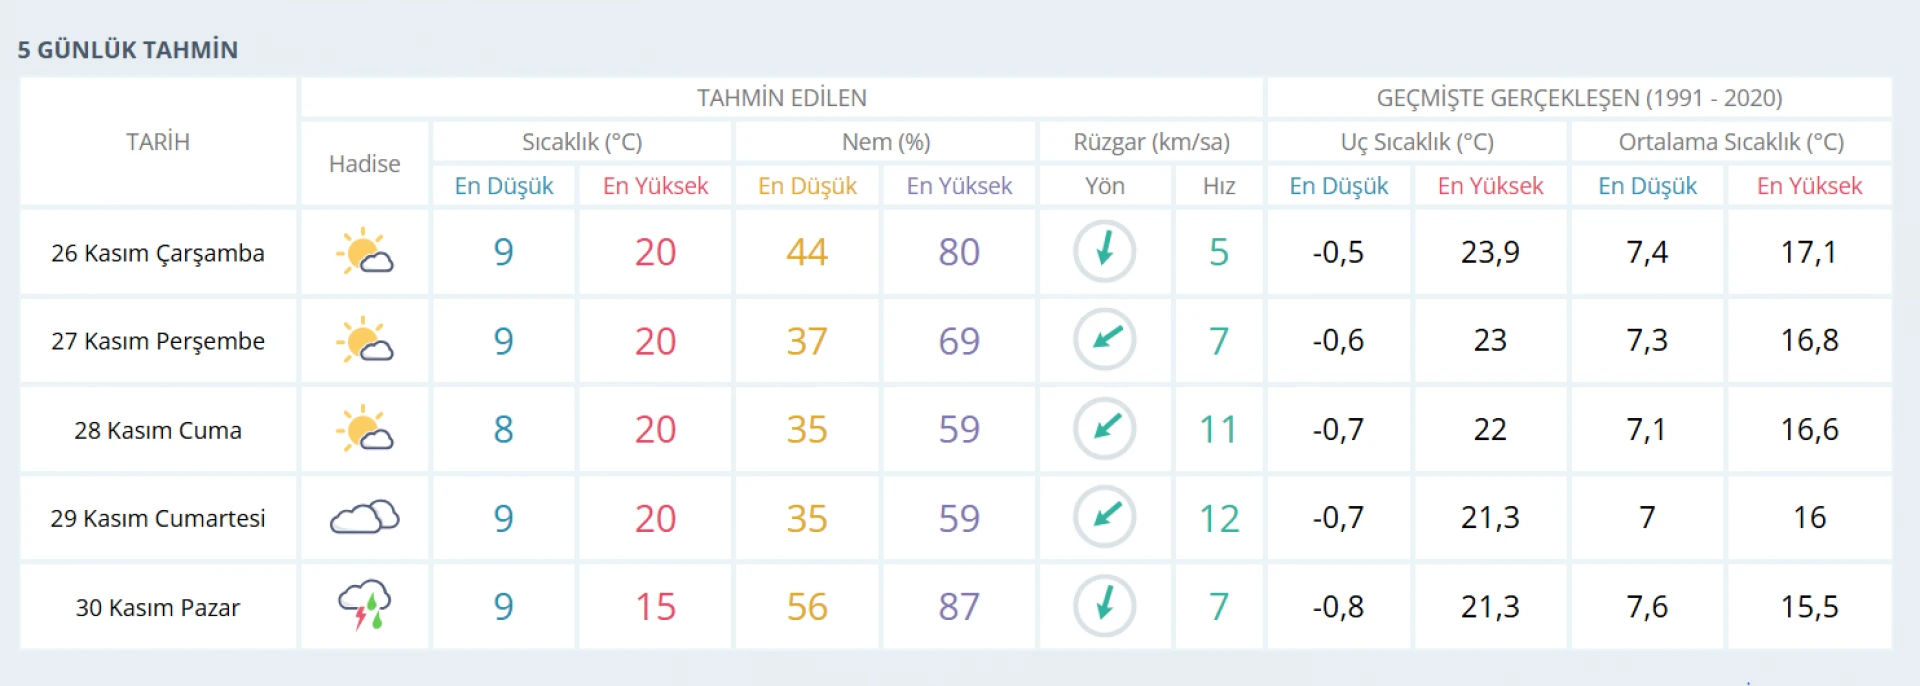Image resolution: width=1920 pixels, height=686 pixels.
Task: Click the Hadise column header
Action: pos(364,164)
